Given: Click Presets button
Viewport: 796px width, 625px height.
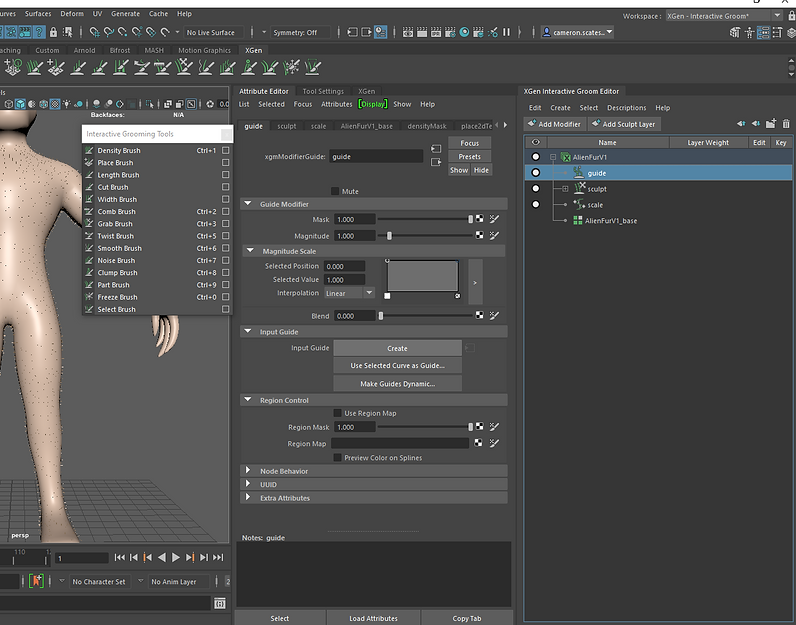Looking at the screenshot, I should [470, 156].
